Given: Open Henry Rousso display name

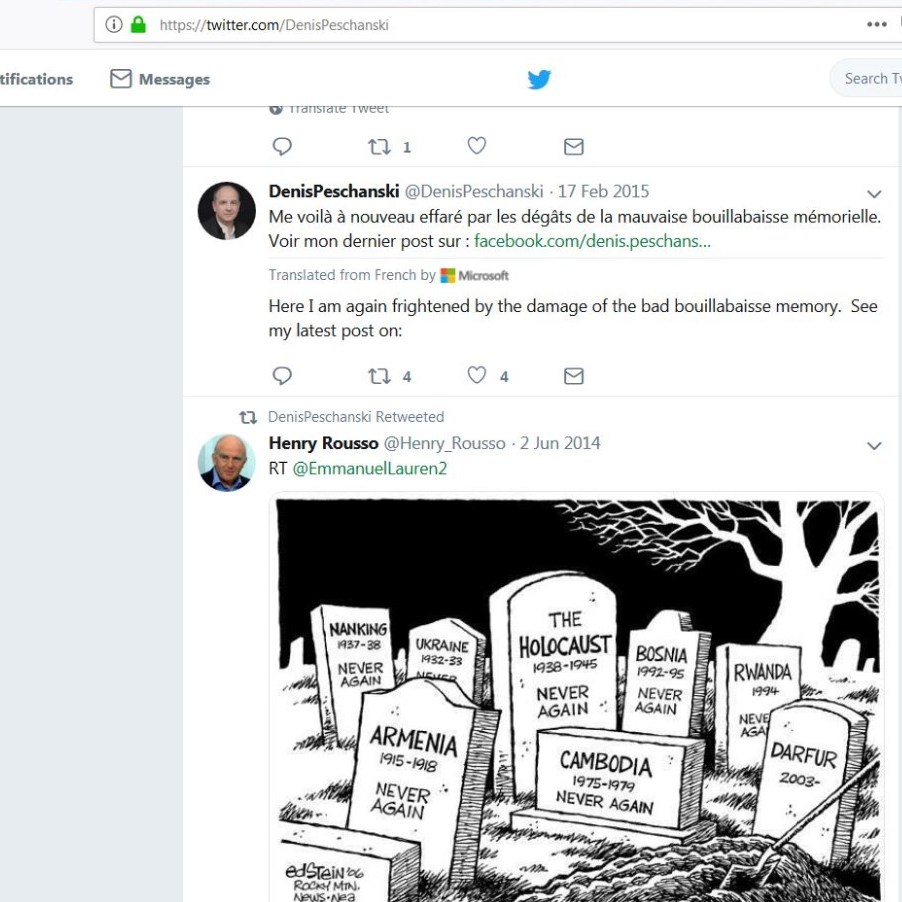Looking at the screenshot, I should coord(323,444).
